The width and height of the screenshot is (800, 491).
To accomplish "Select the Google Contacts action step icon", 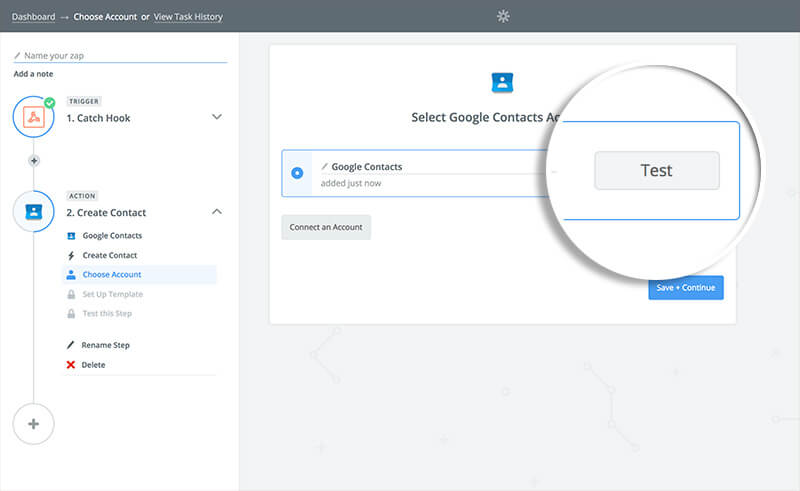I will click(34, 211).
